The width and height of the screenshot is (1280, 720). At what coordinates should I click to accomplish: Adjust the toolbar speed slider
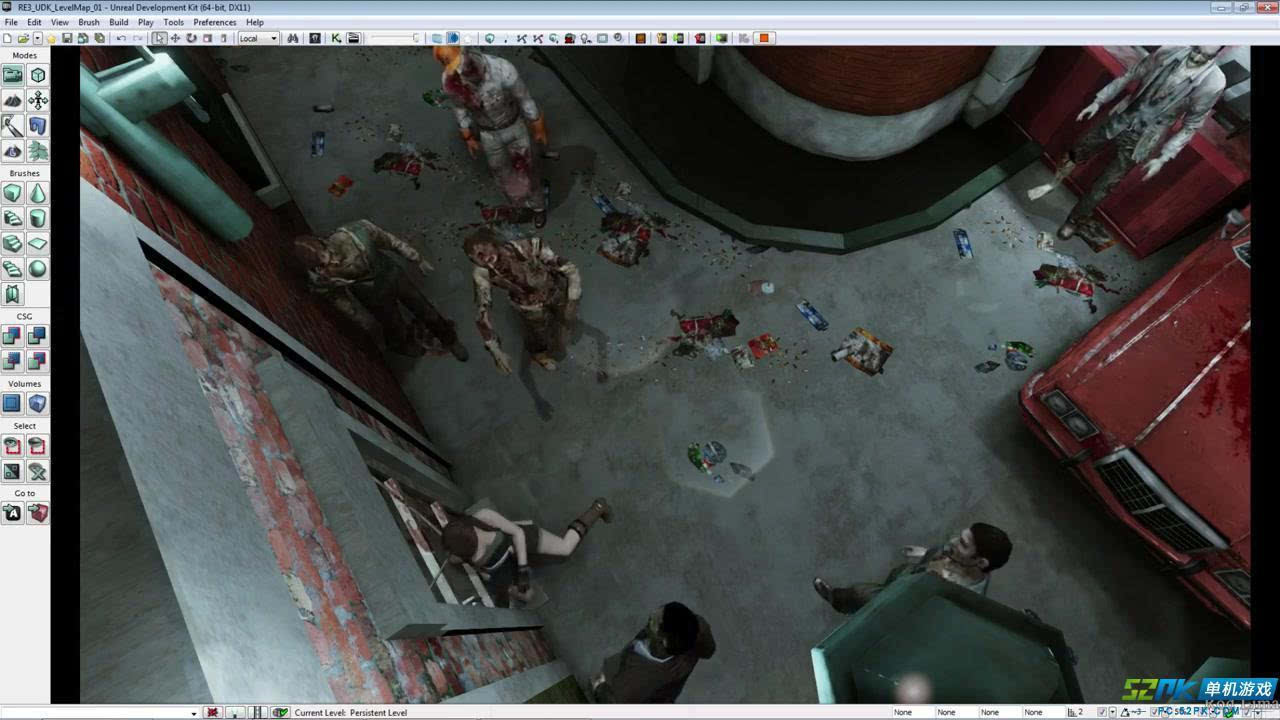coord(394,38)
